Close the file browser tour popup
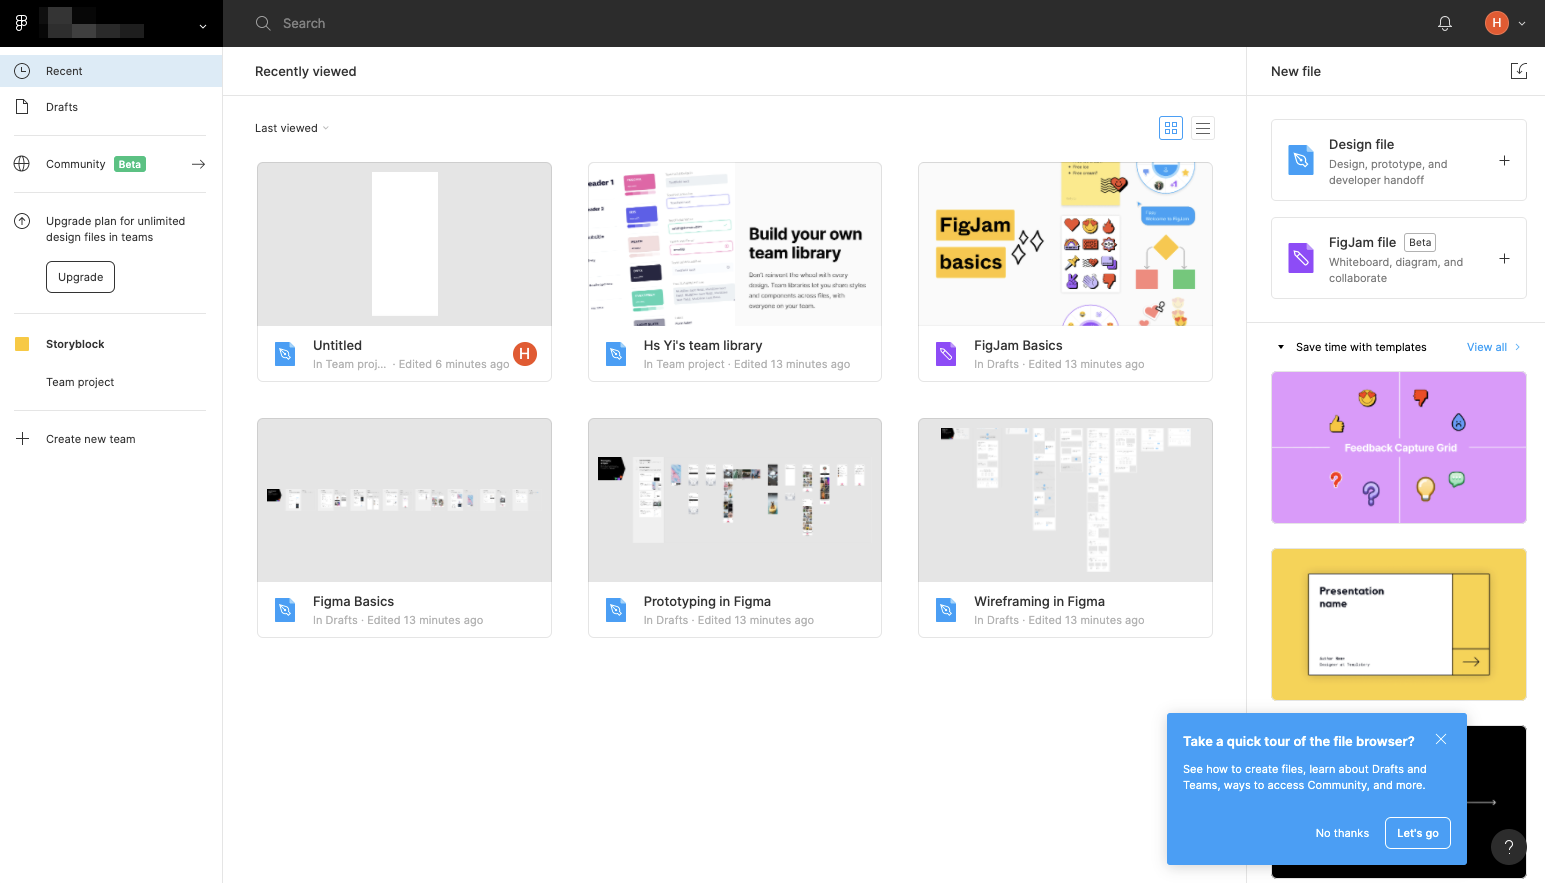 1441,739
